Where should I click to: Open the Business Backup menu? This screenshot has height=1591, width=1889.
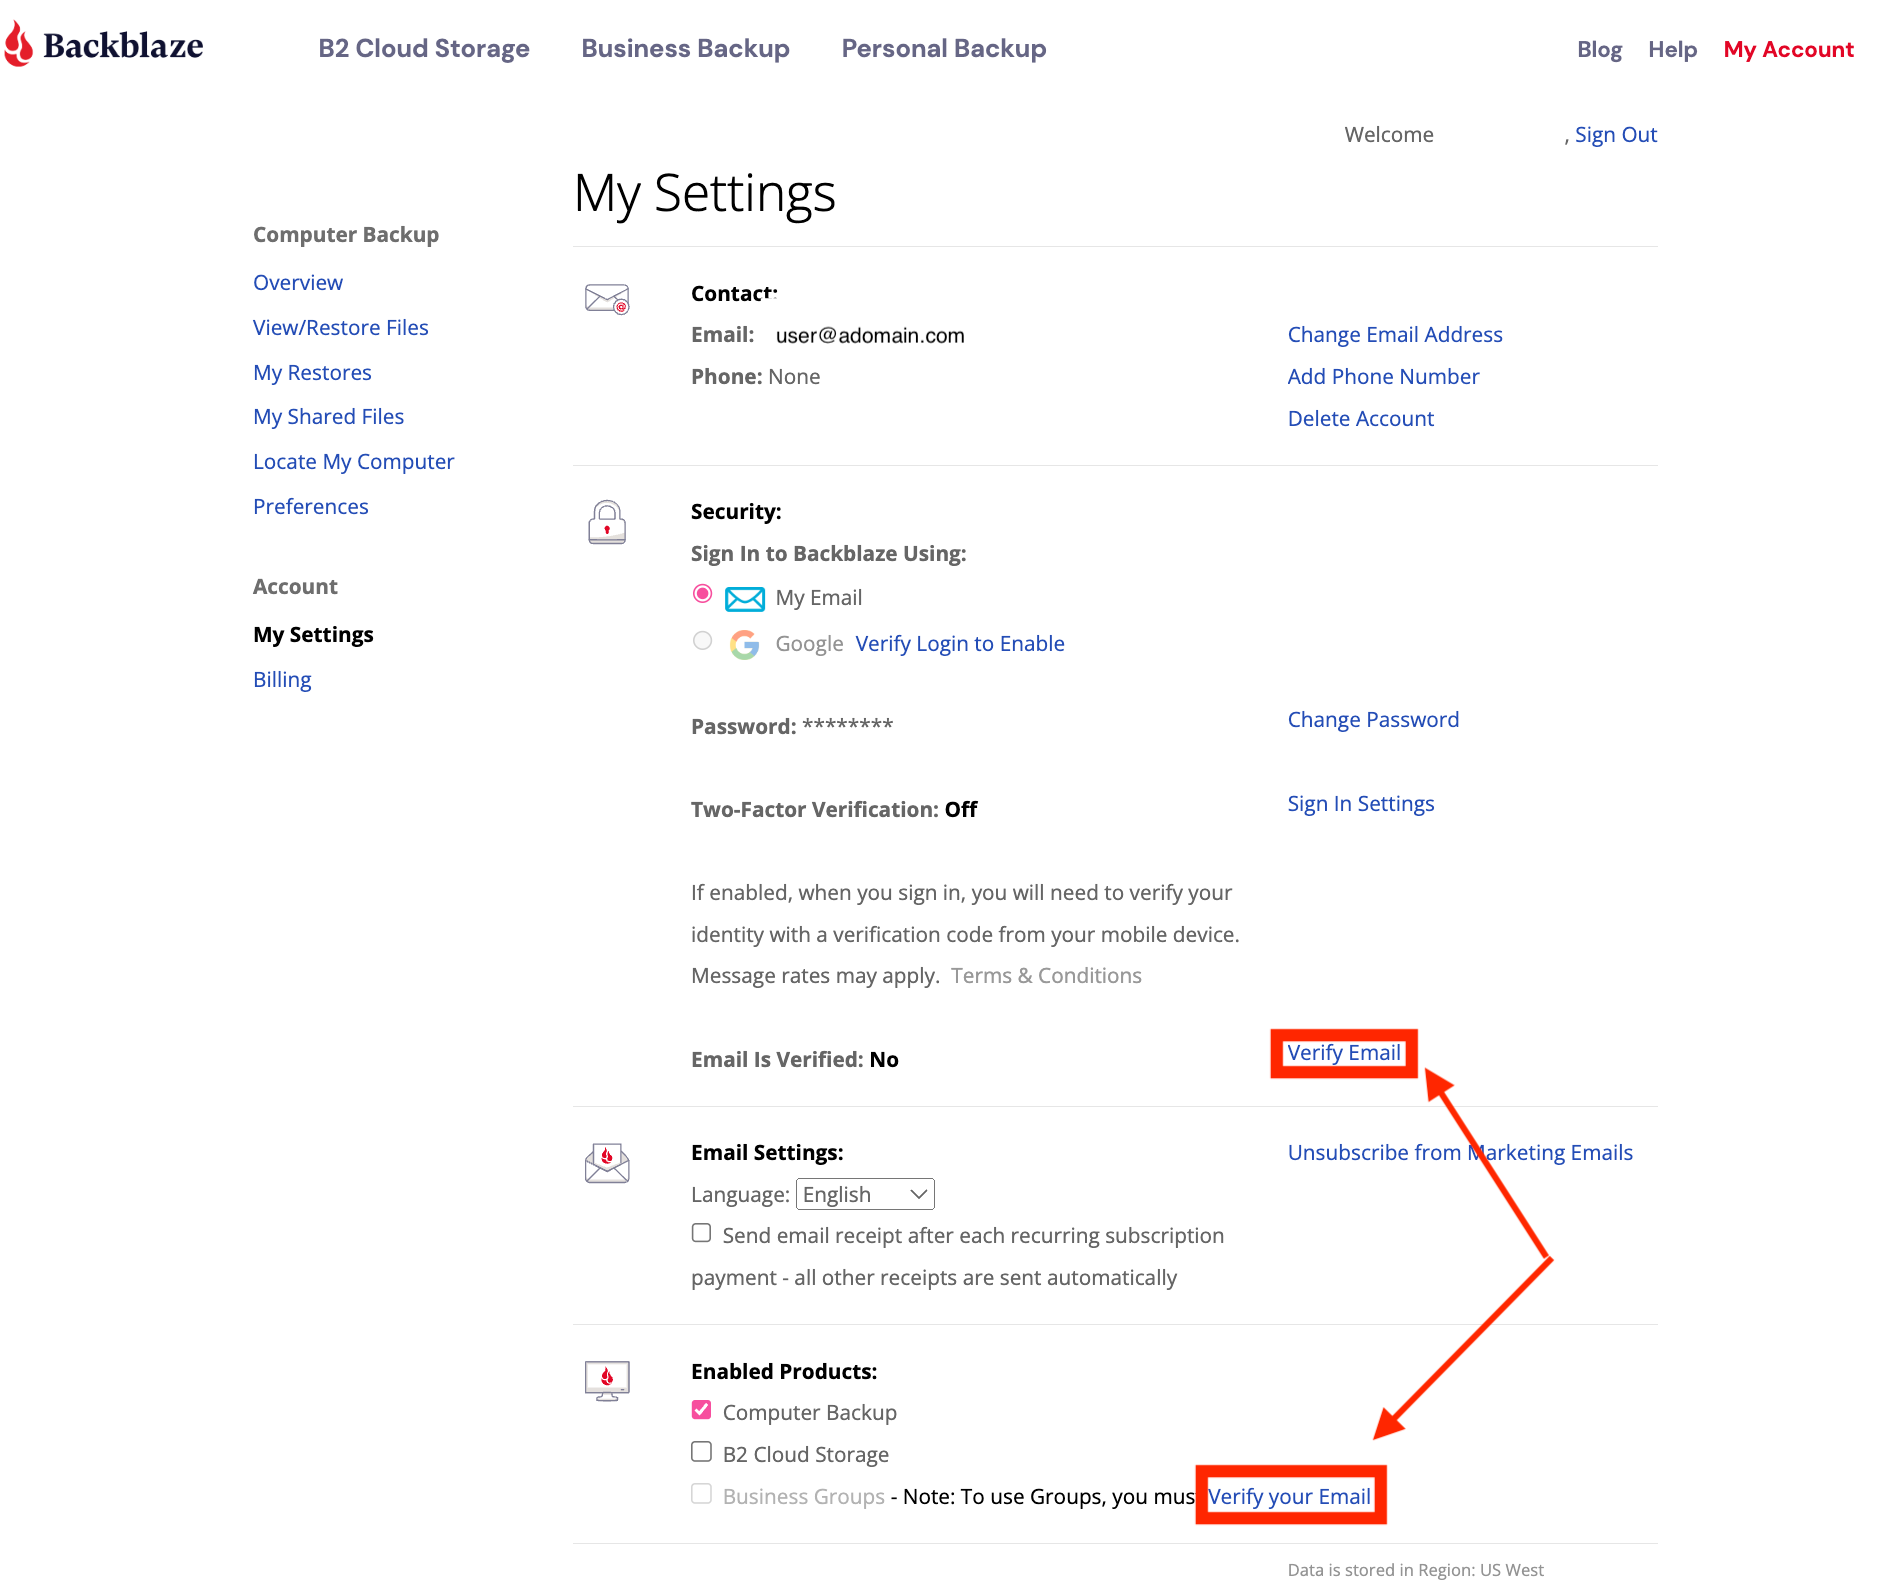pos(685,48)
